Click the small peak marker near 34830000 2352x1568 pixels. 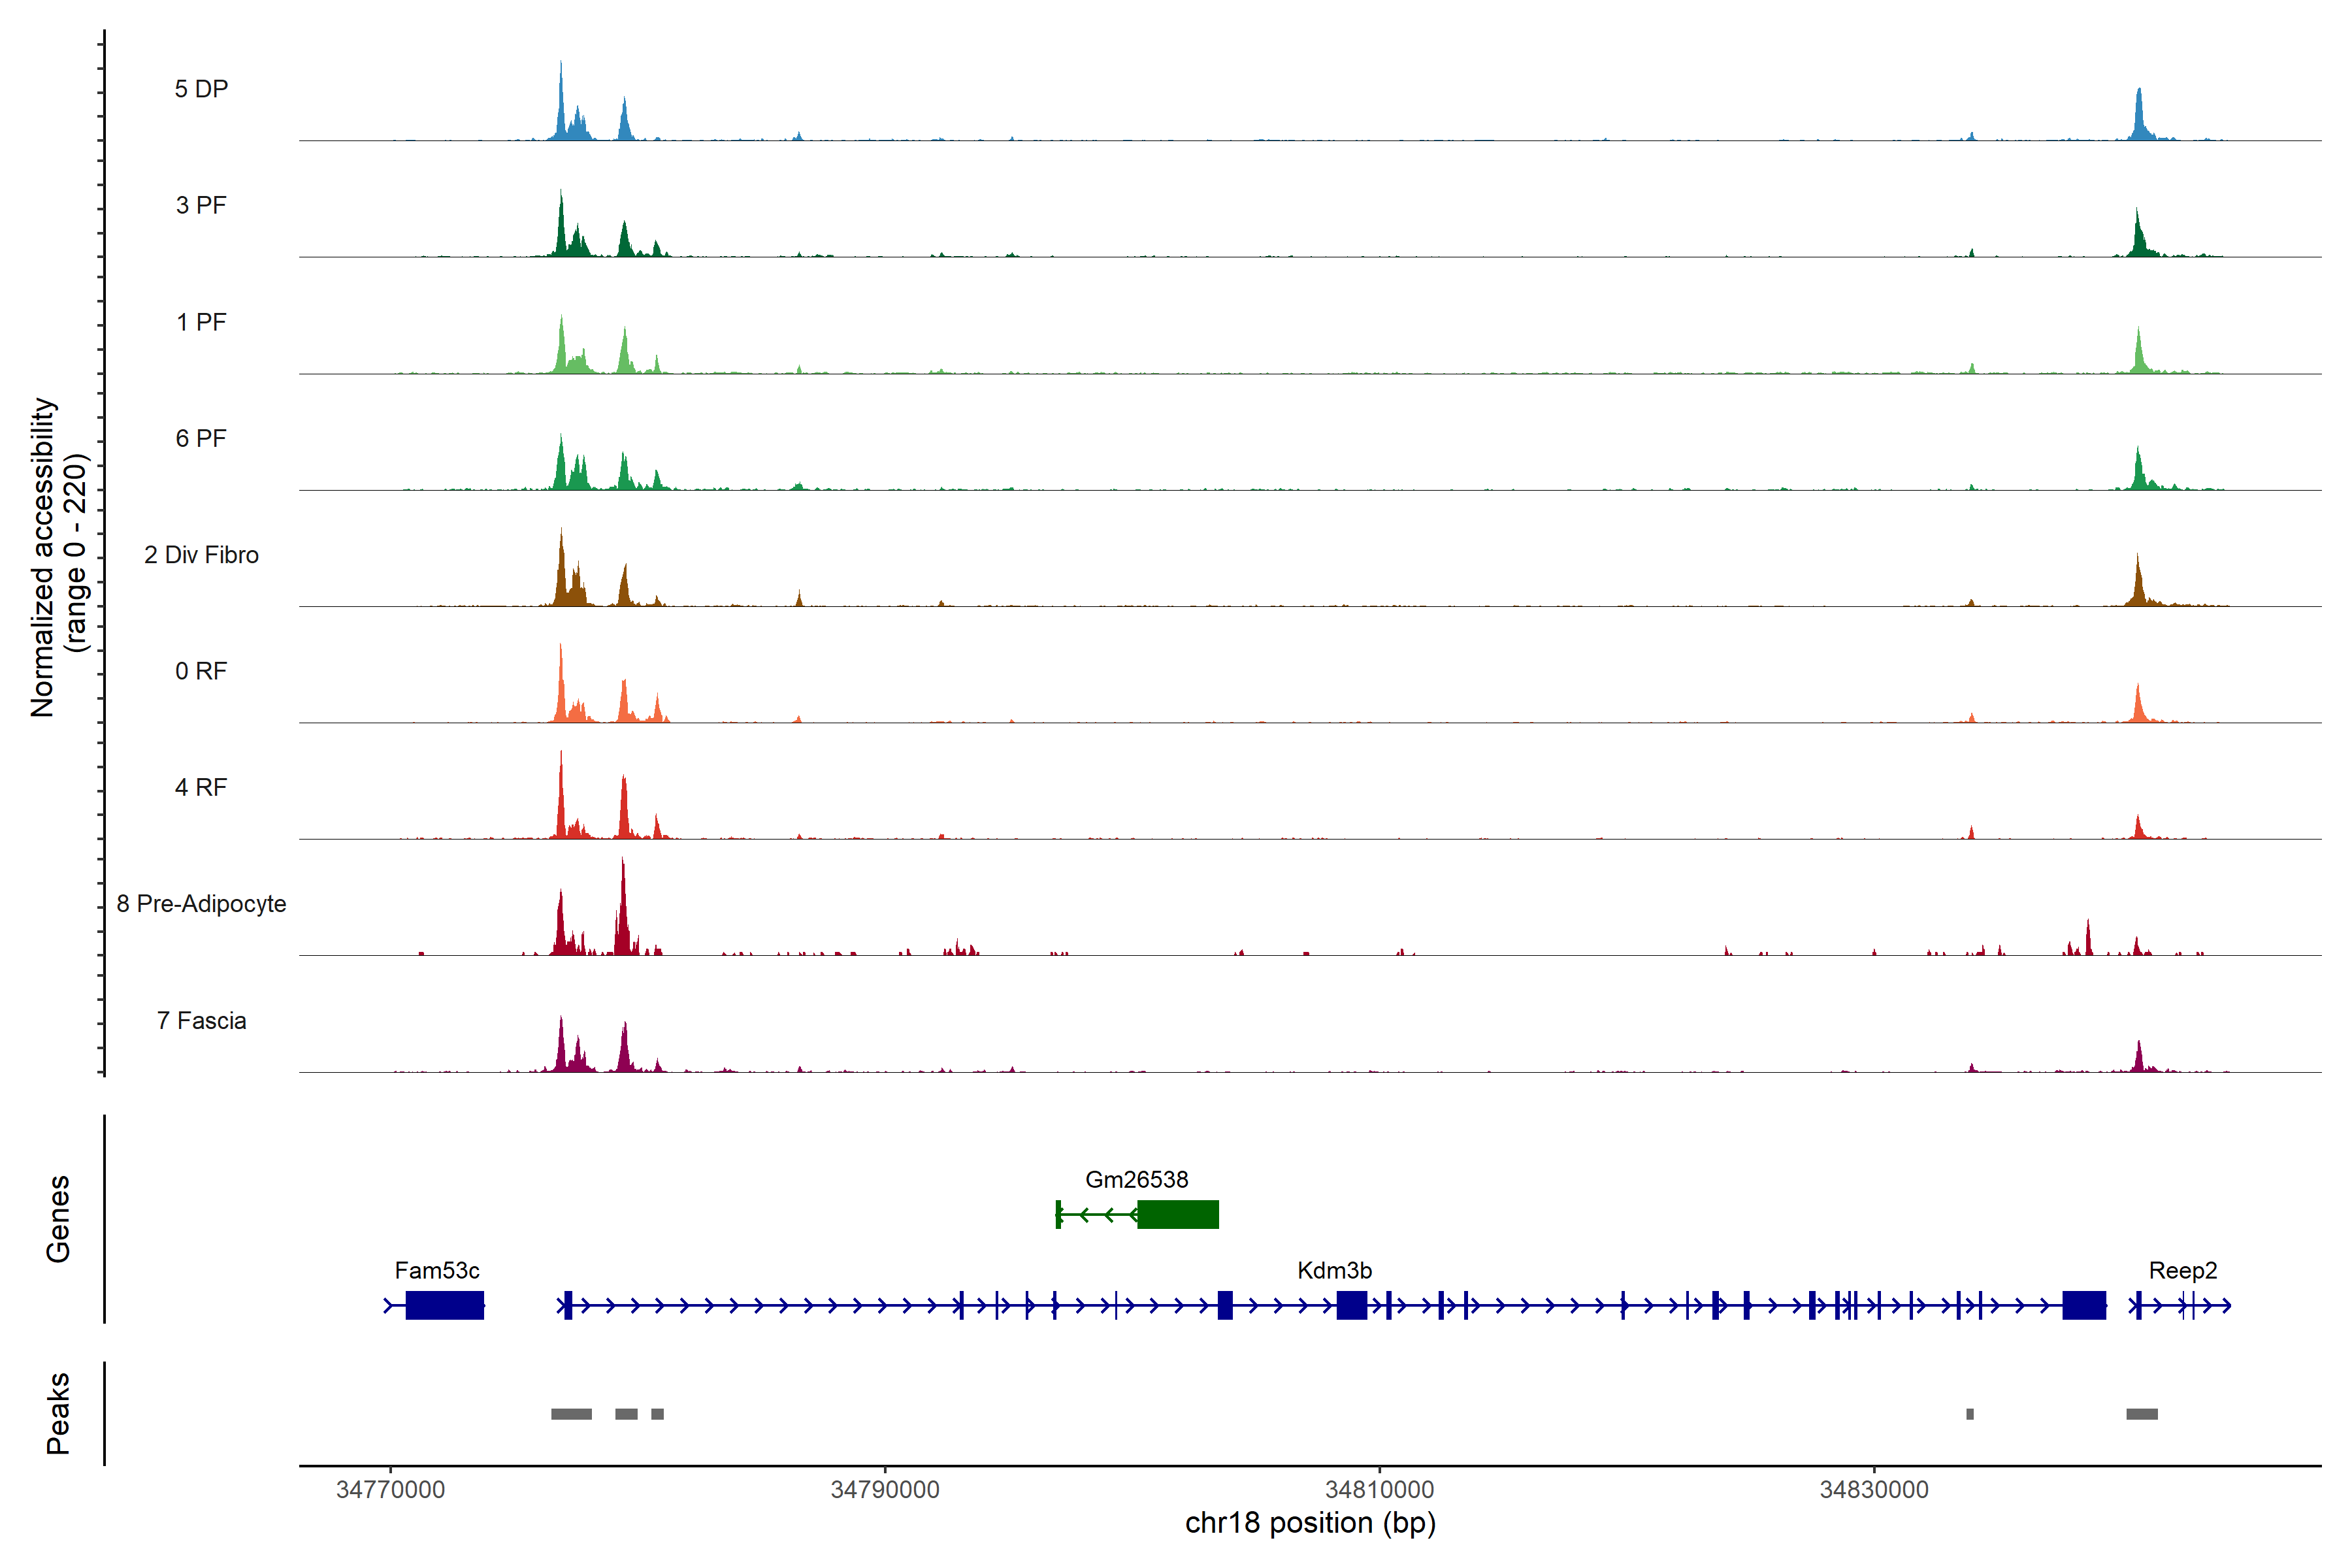pyautogui.click(x=1969, y=1414)
